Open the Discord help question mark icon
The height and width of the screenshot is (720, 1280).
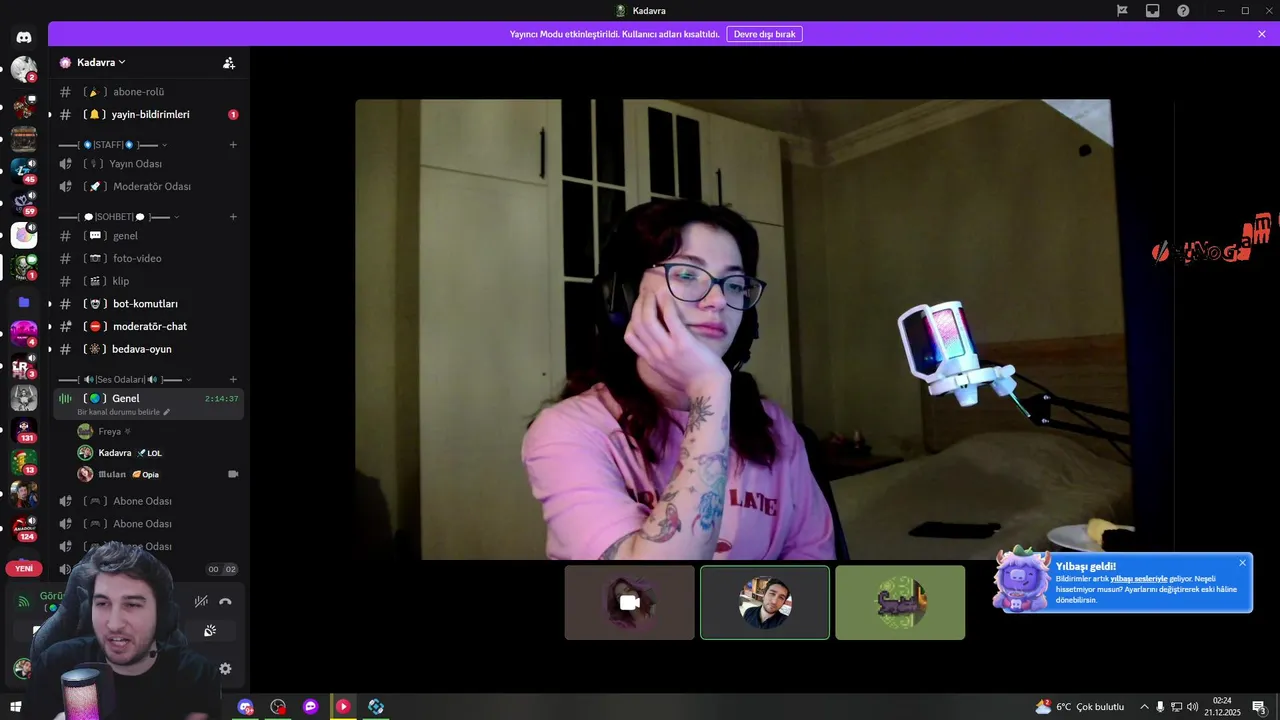tap(1183, 11)
